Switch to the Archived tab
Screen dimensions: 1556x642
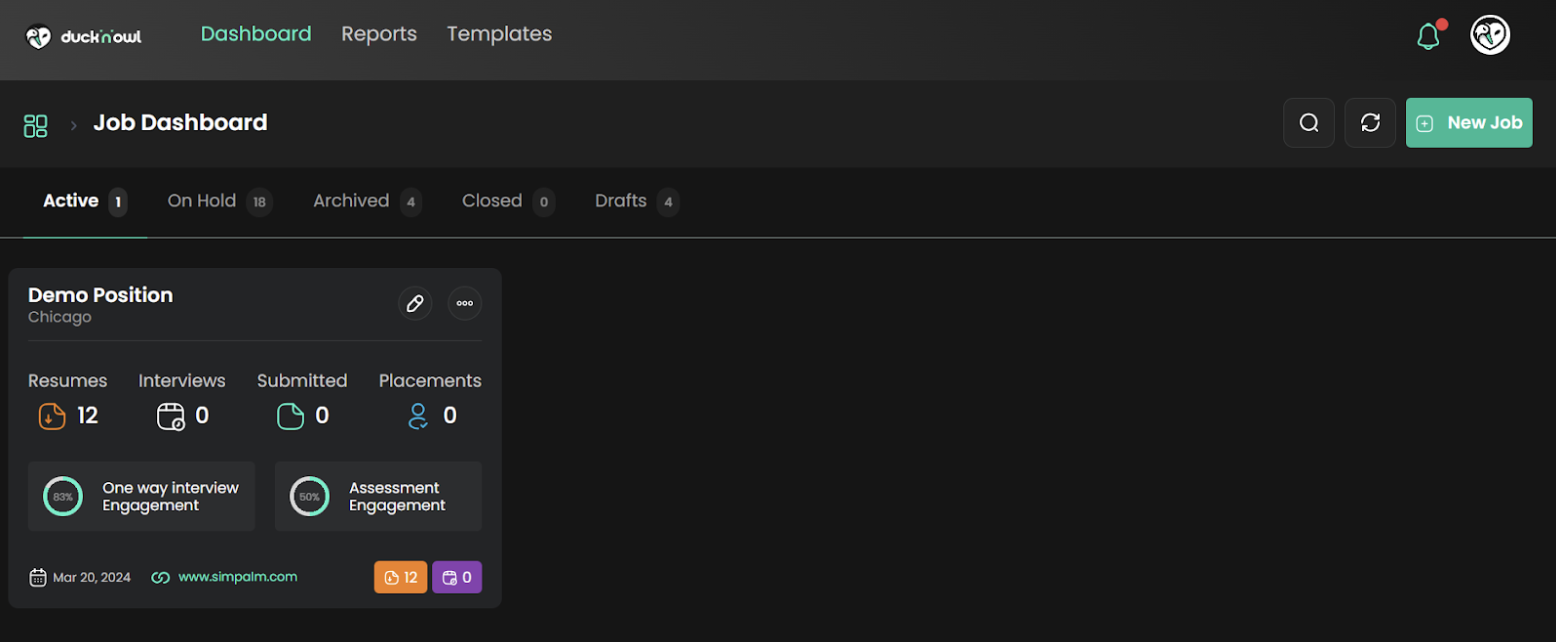(x=351, y=201)
